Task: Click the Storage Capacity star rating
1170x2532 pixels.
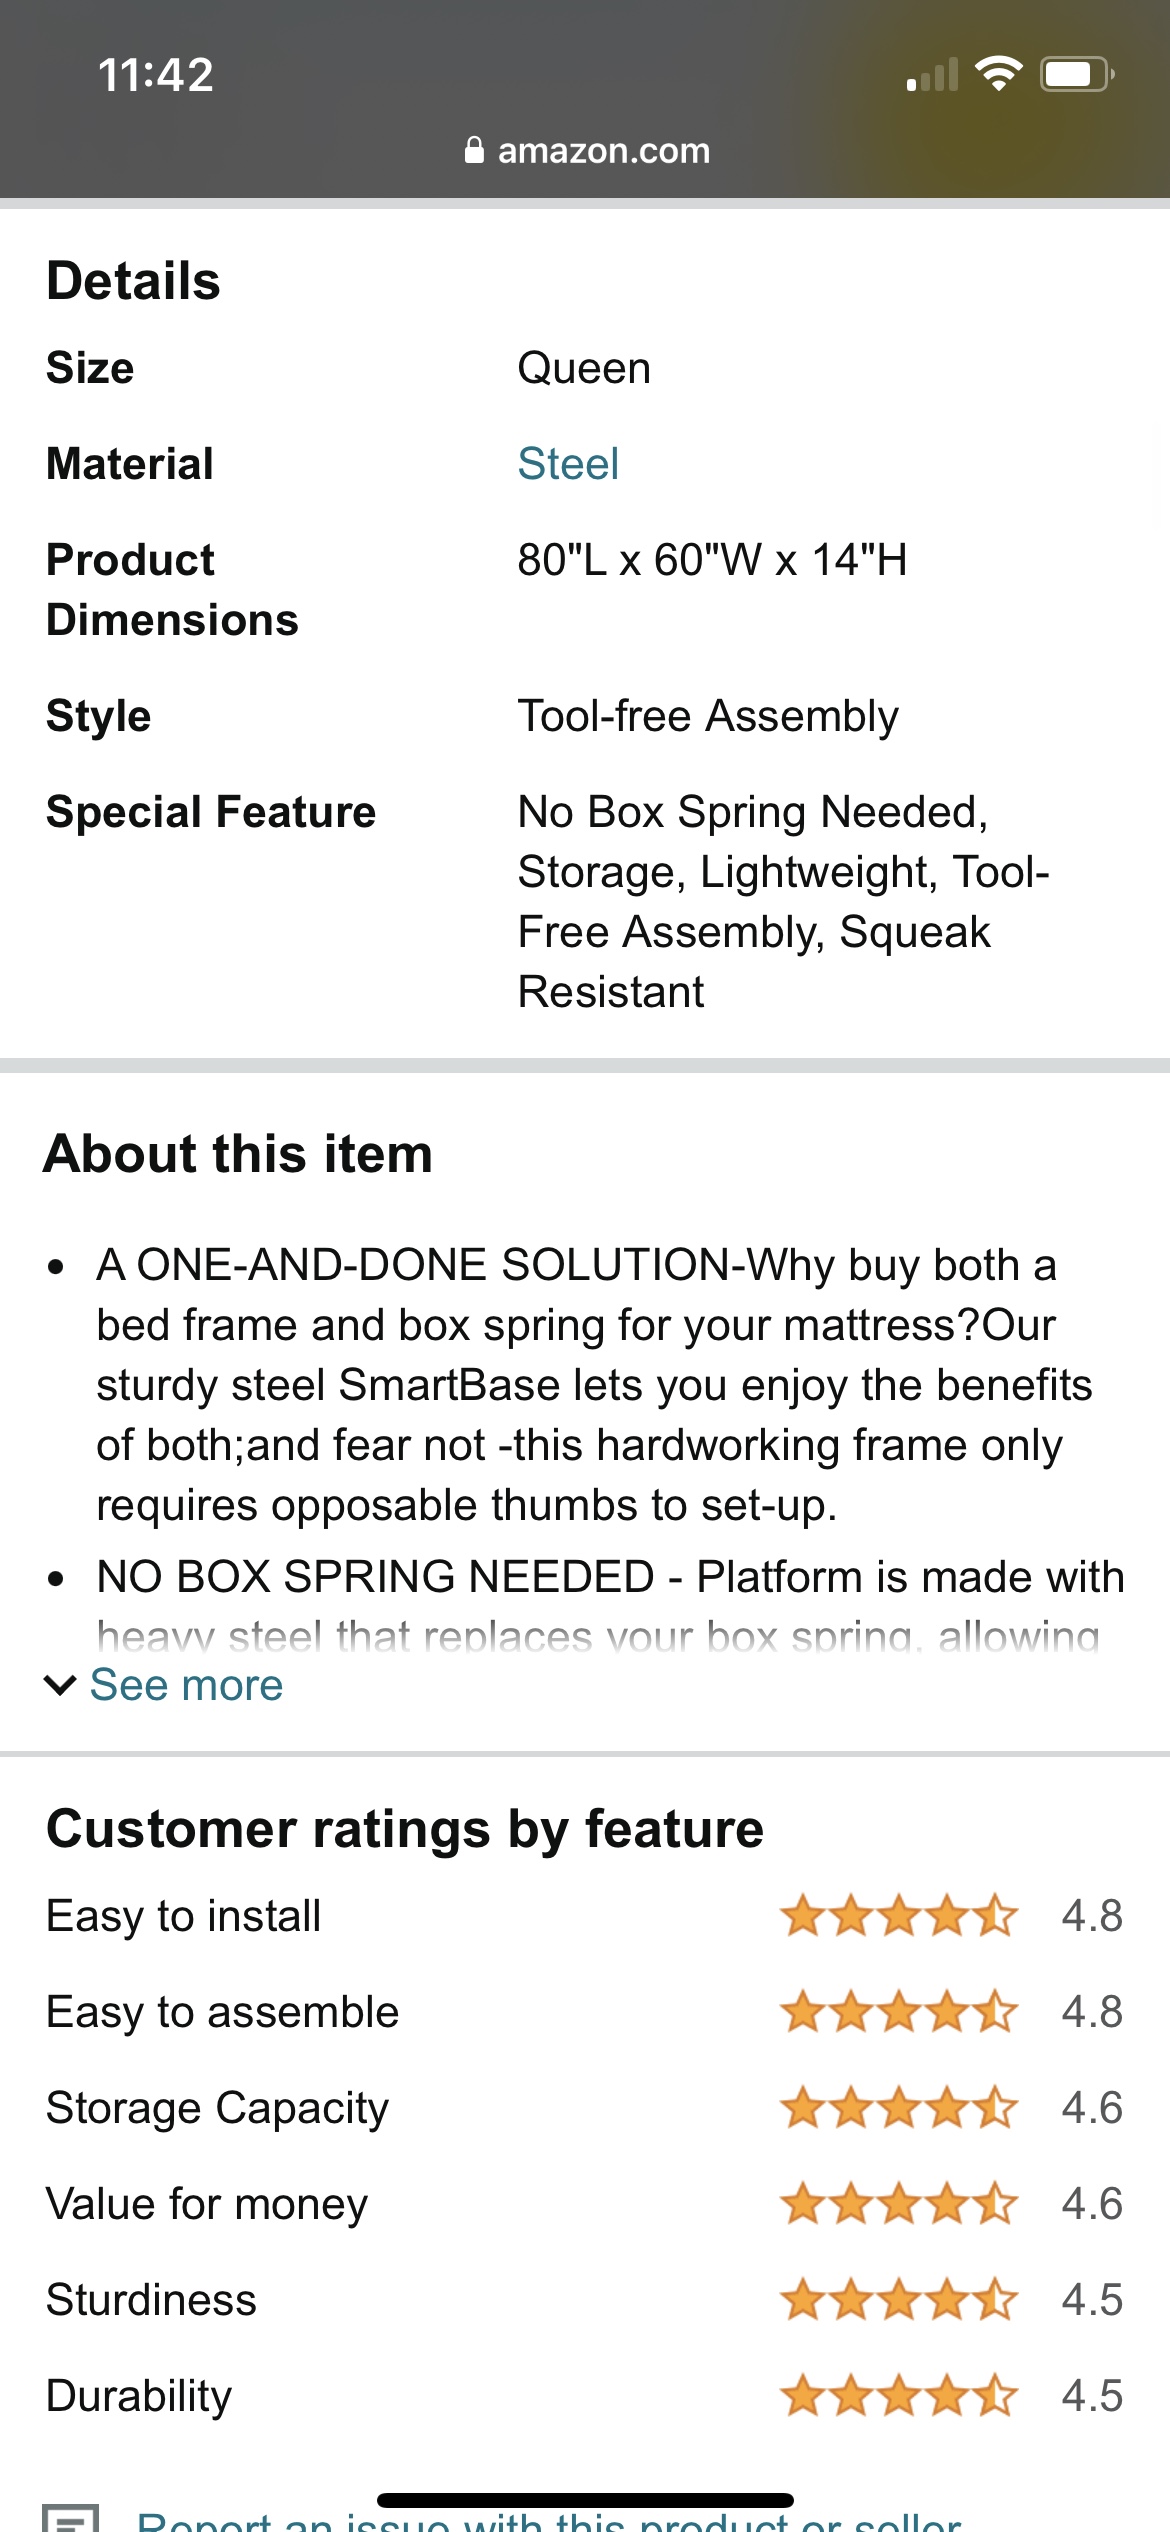Action: coord(899,2108)
